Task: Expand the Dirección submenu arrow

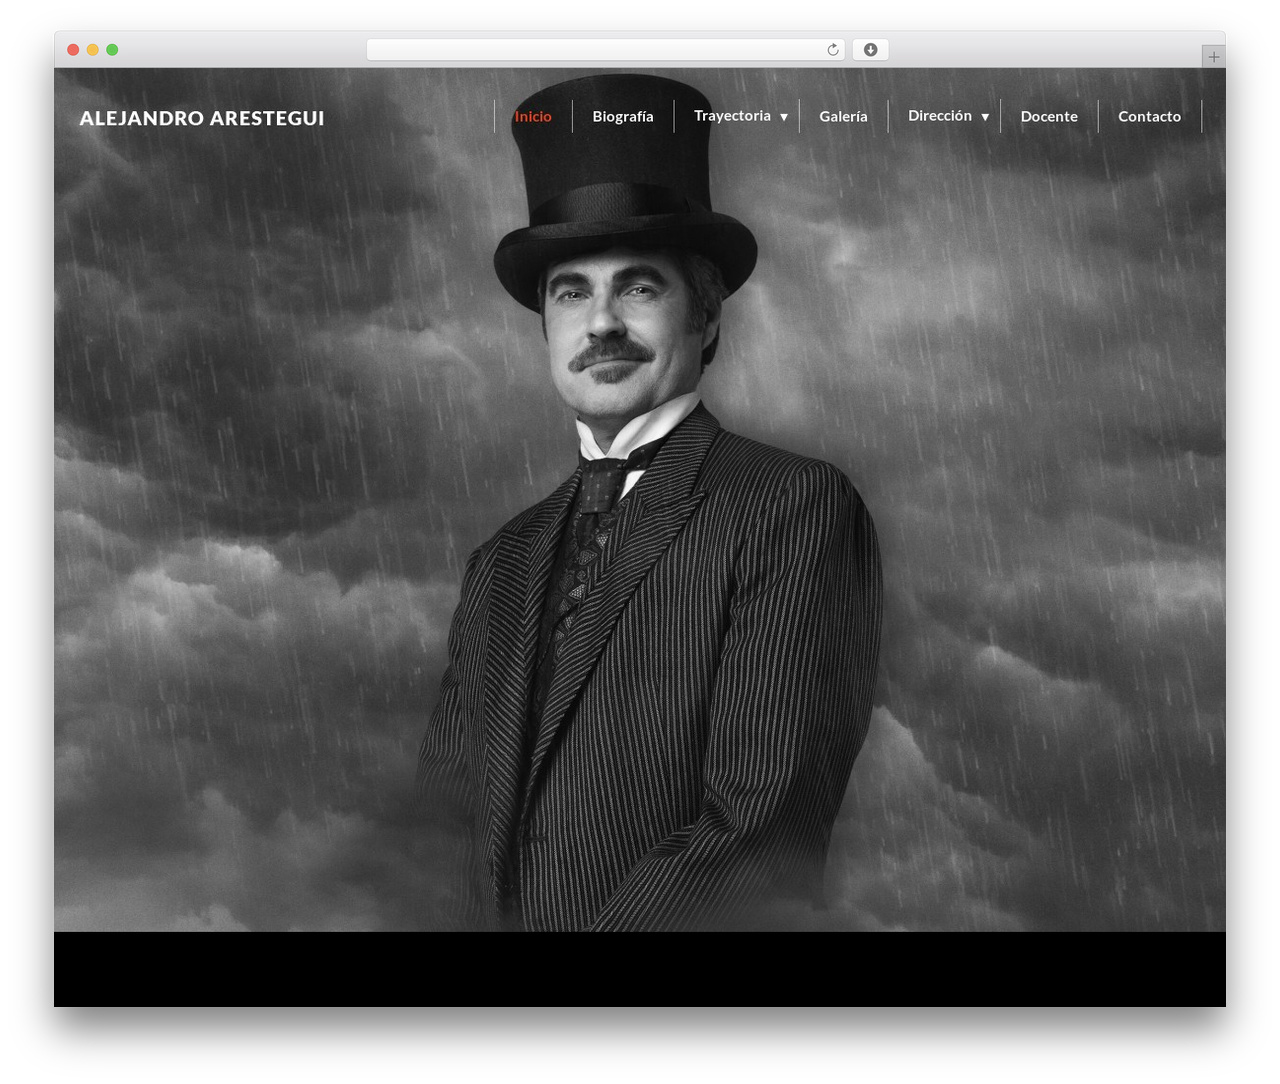Action: (985, 117)
